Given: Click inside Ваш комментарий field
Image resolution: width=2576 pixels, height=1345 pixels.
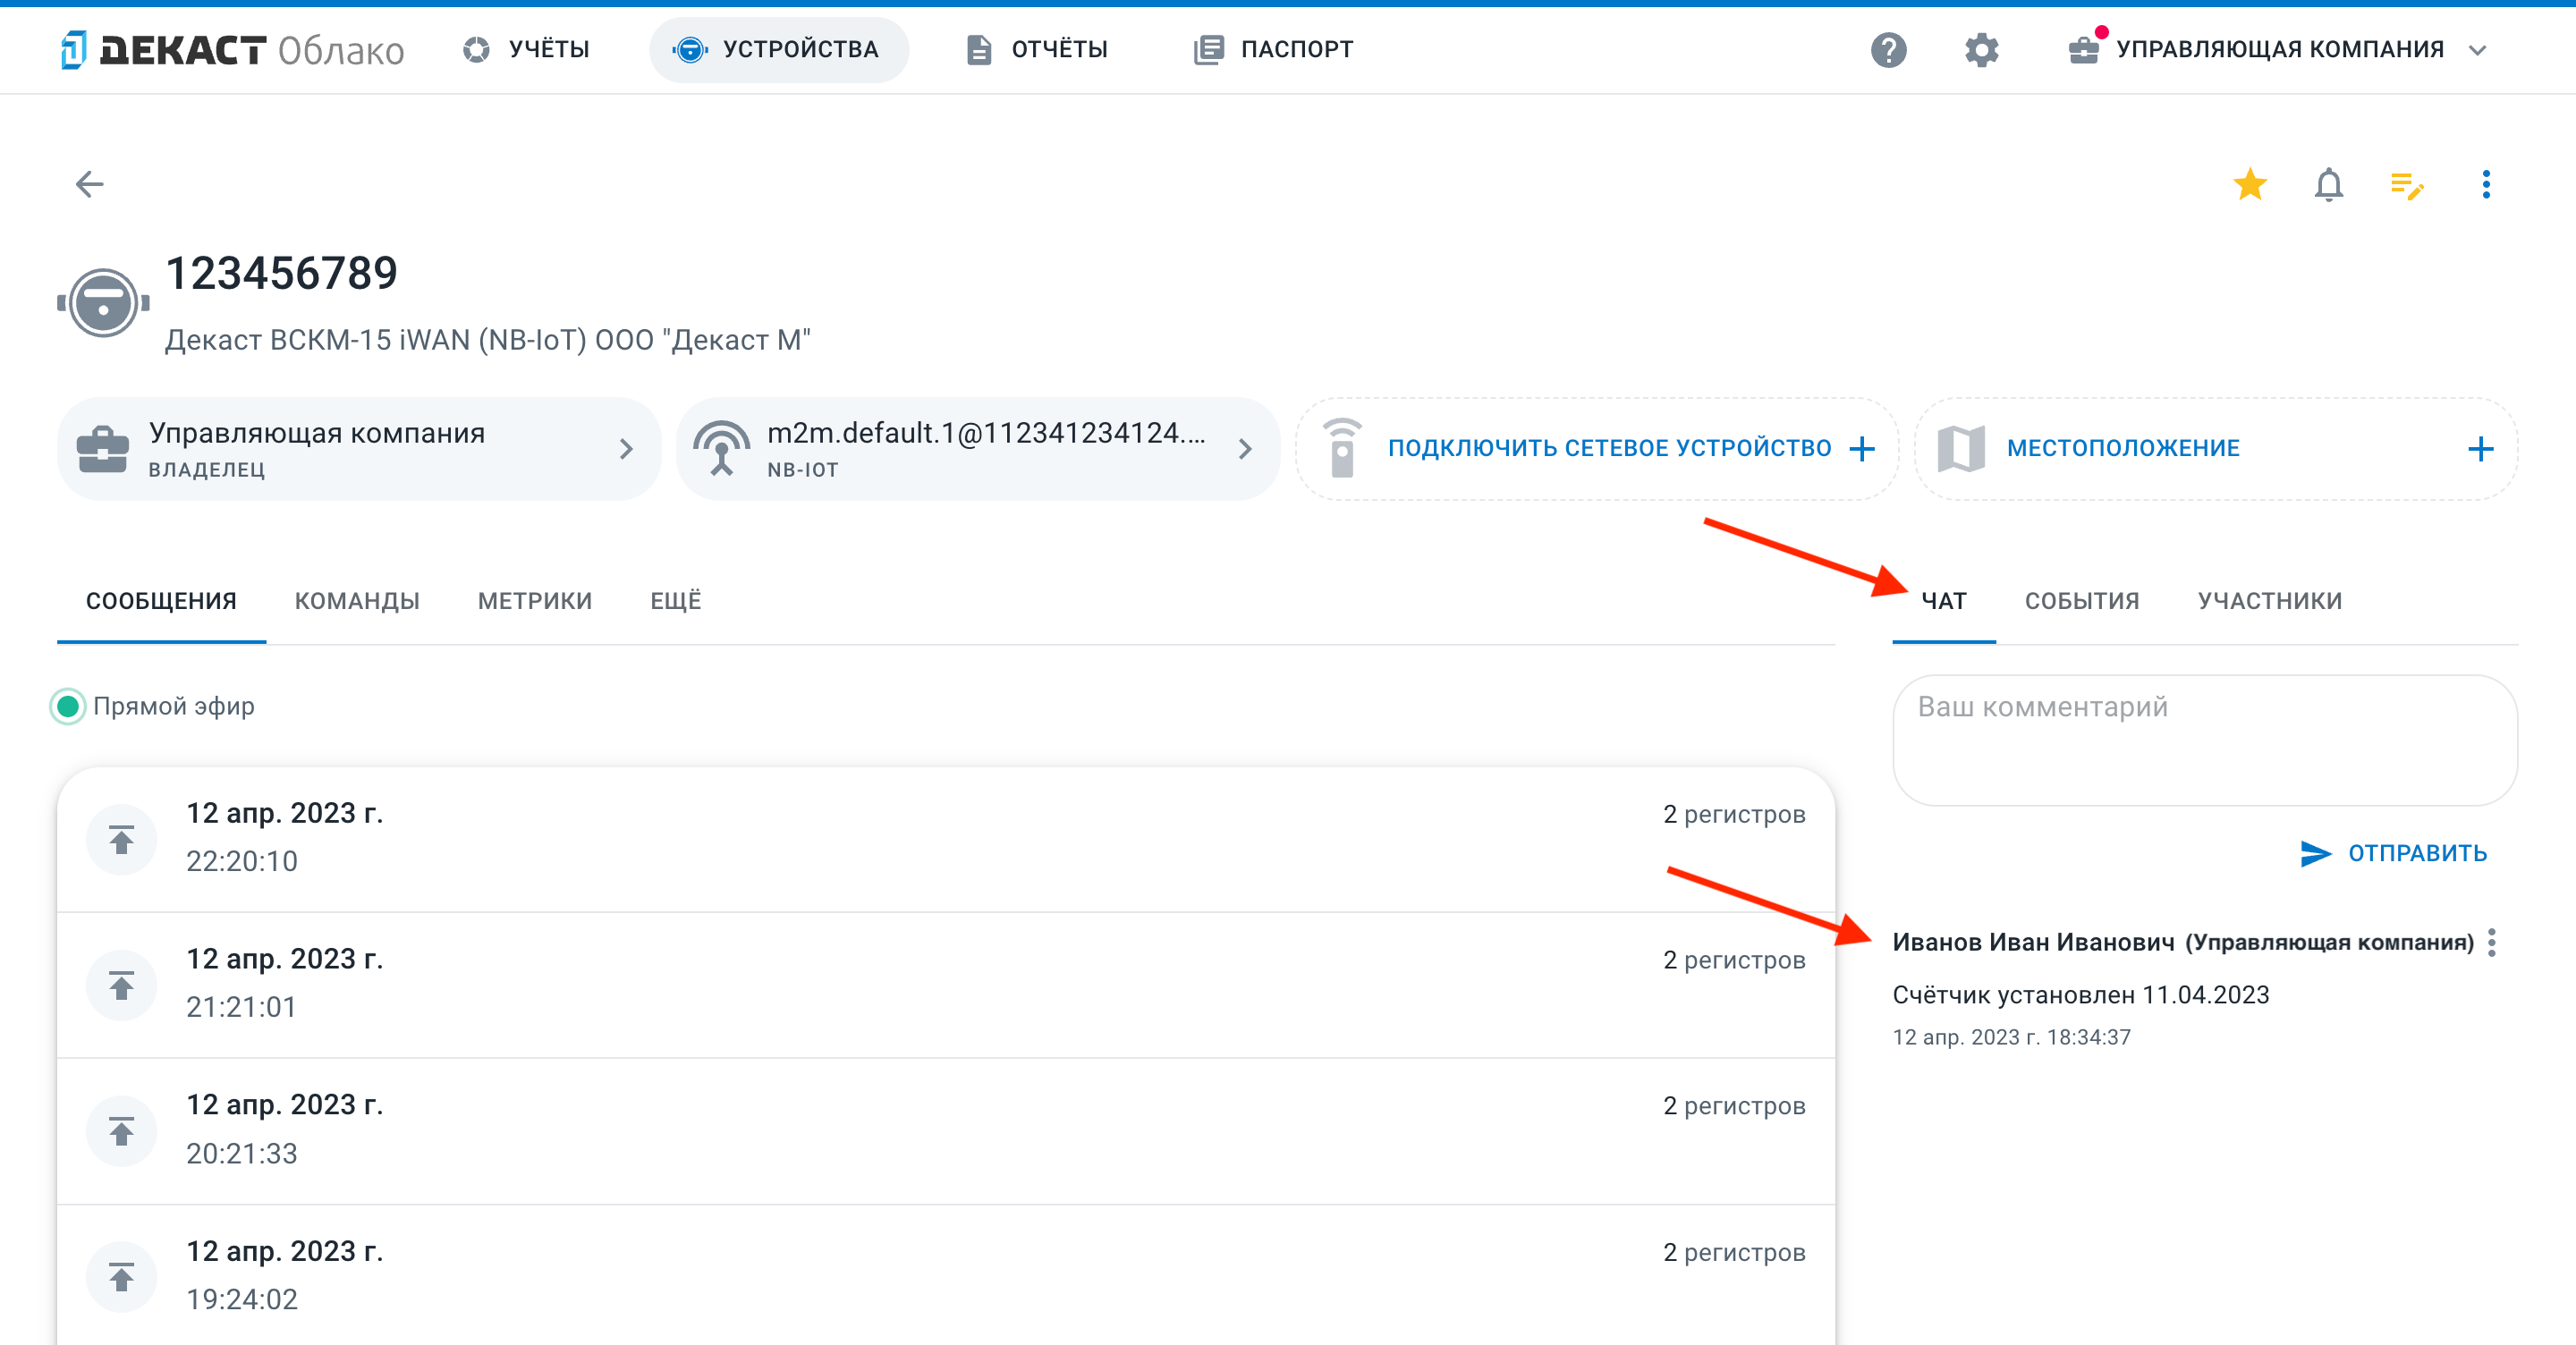Looking at the screenshot, I should pyautogui.click(x=2205, y=740).
